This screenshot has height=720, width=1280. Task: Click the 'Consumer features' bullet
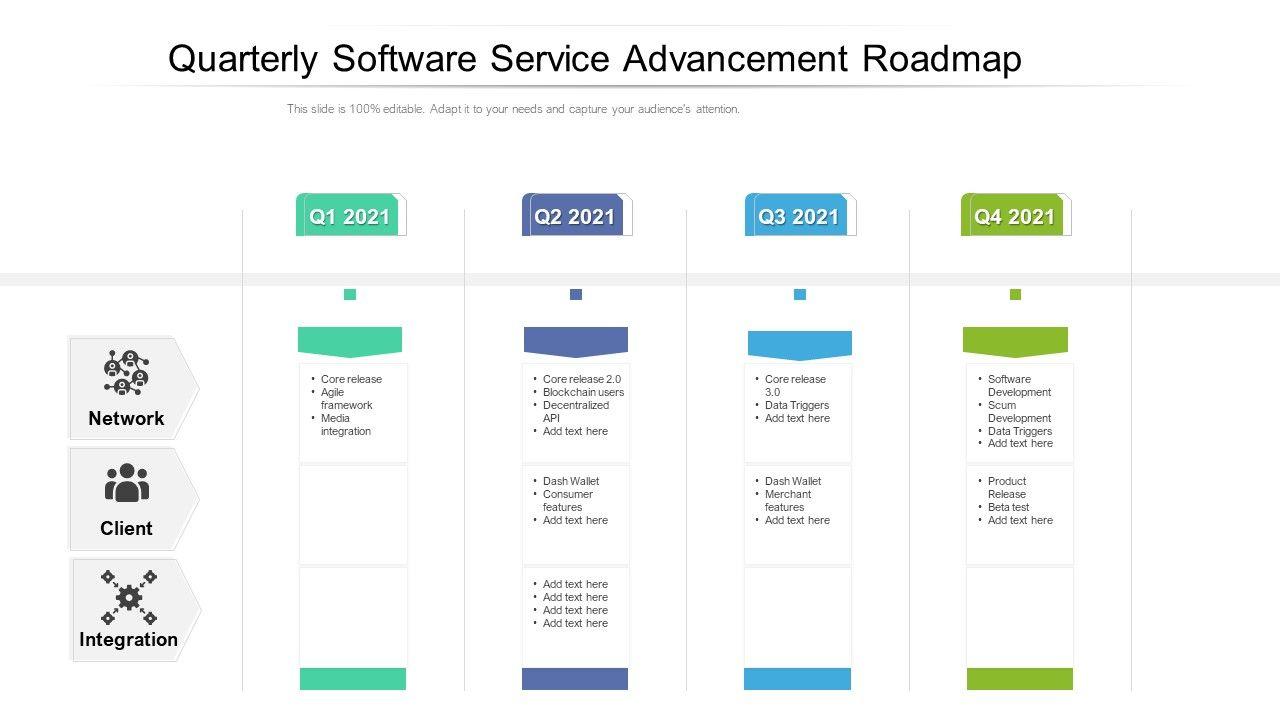point(568,501)
